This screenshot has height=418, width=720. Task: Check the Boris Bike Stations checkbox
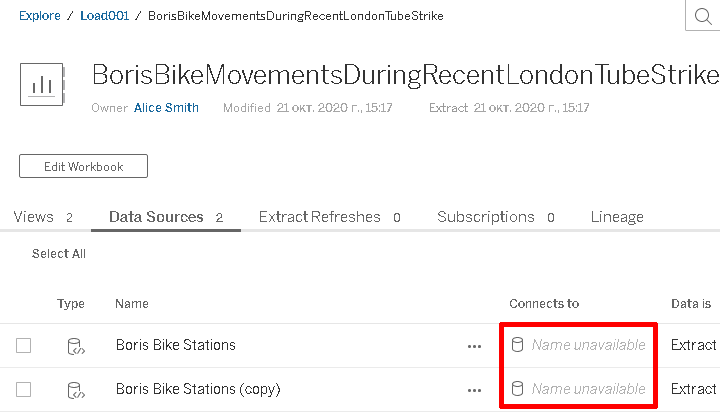pos(23,345)
